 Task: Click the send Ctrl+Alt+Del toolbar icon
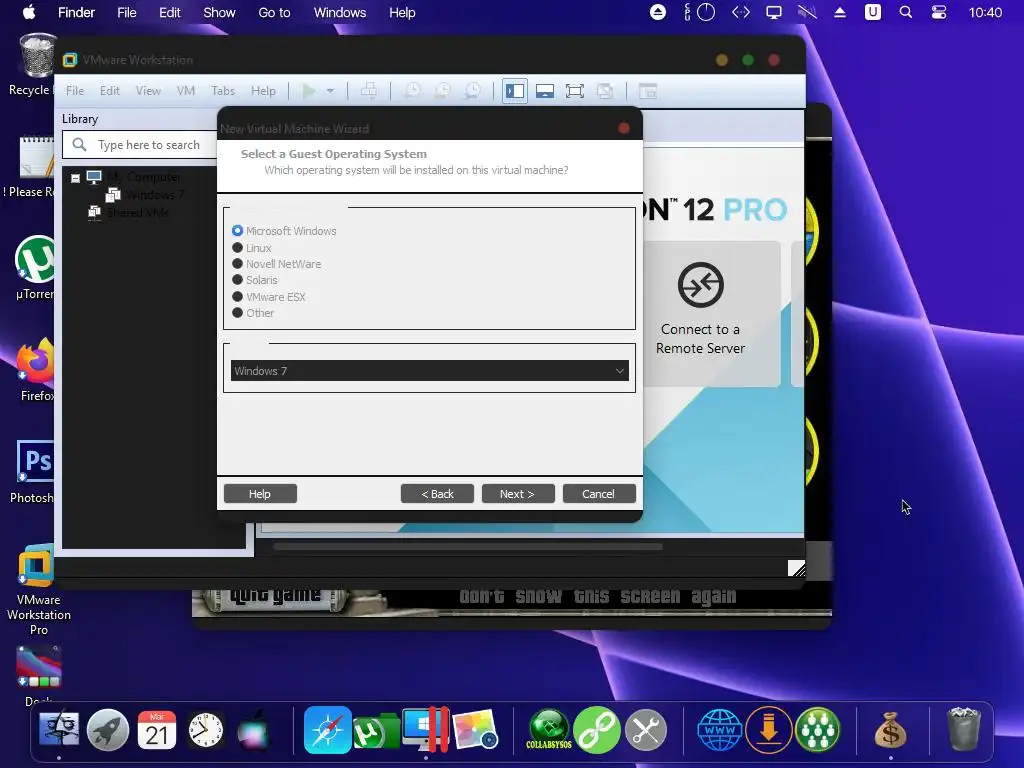pyautogui.click(x=368, y=91)
